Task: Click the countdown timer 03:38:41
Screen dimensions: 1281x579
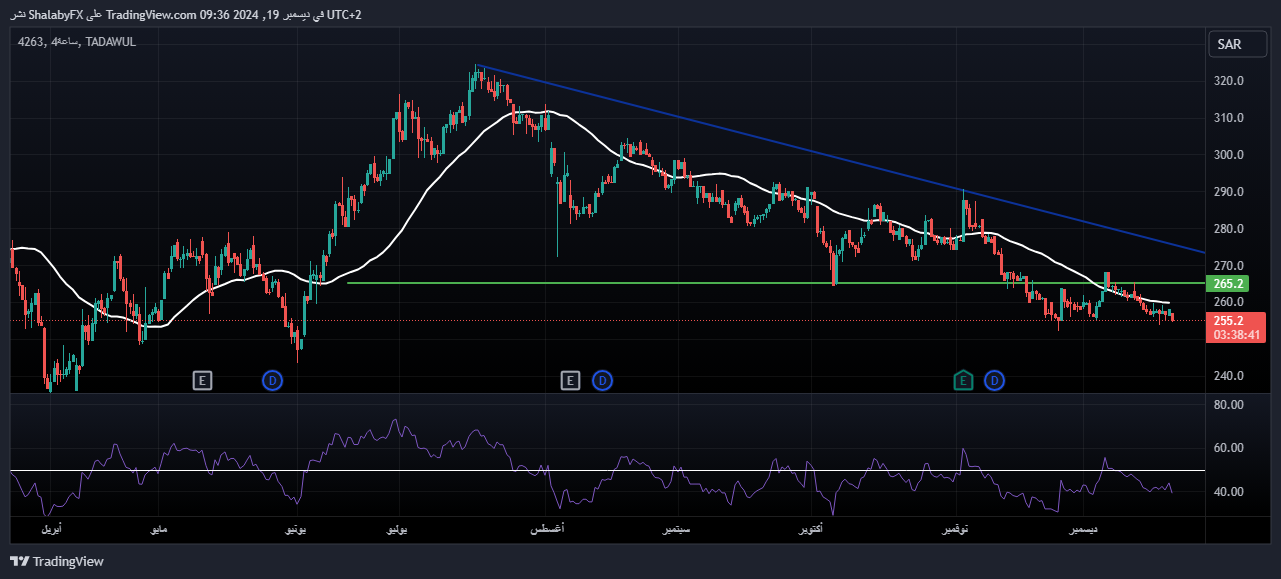Action: [1237, 336]
